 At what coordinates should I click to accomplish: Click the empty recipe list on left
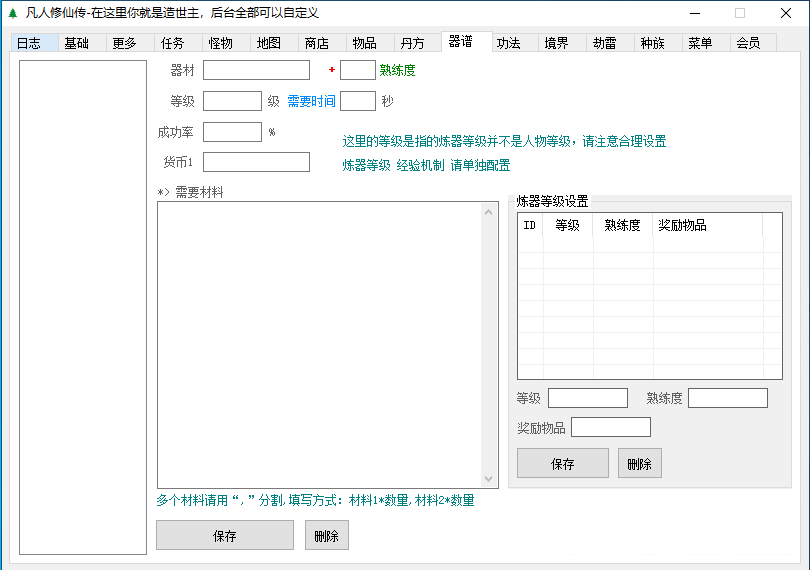[x=83, y=307]
